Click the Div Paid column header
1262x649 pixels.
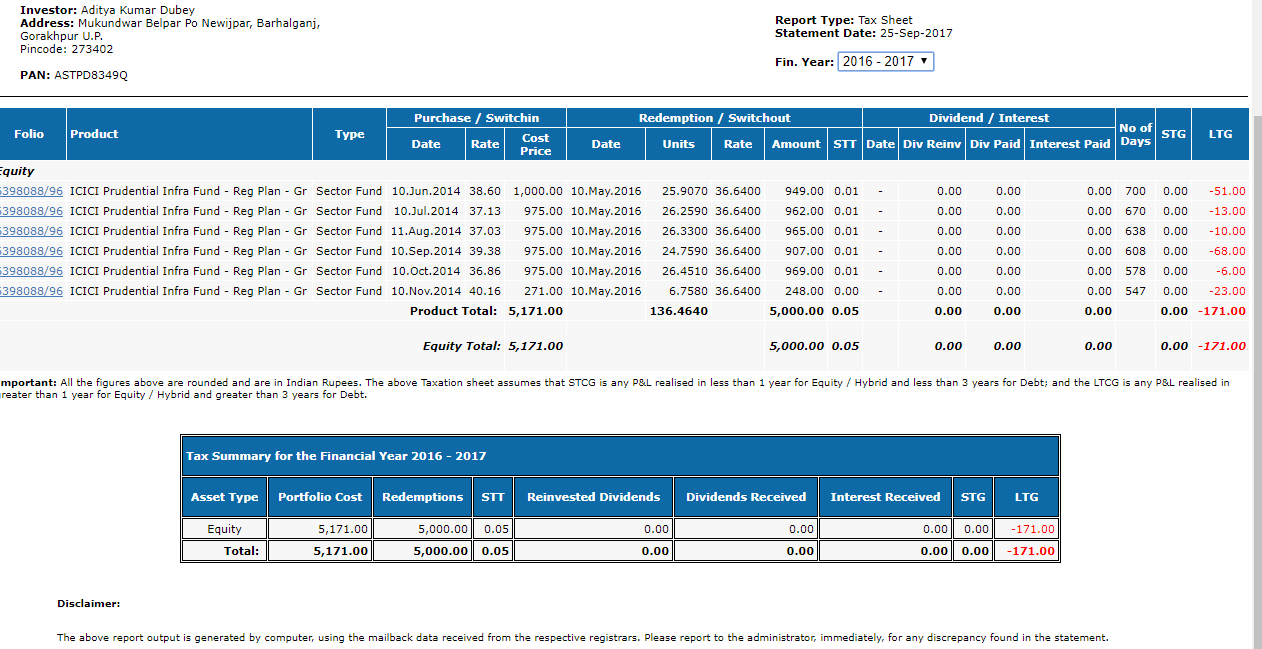tap(995, 144)
